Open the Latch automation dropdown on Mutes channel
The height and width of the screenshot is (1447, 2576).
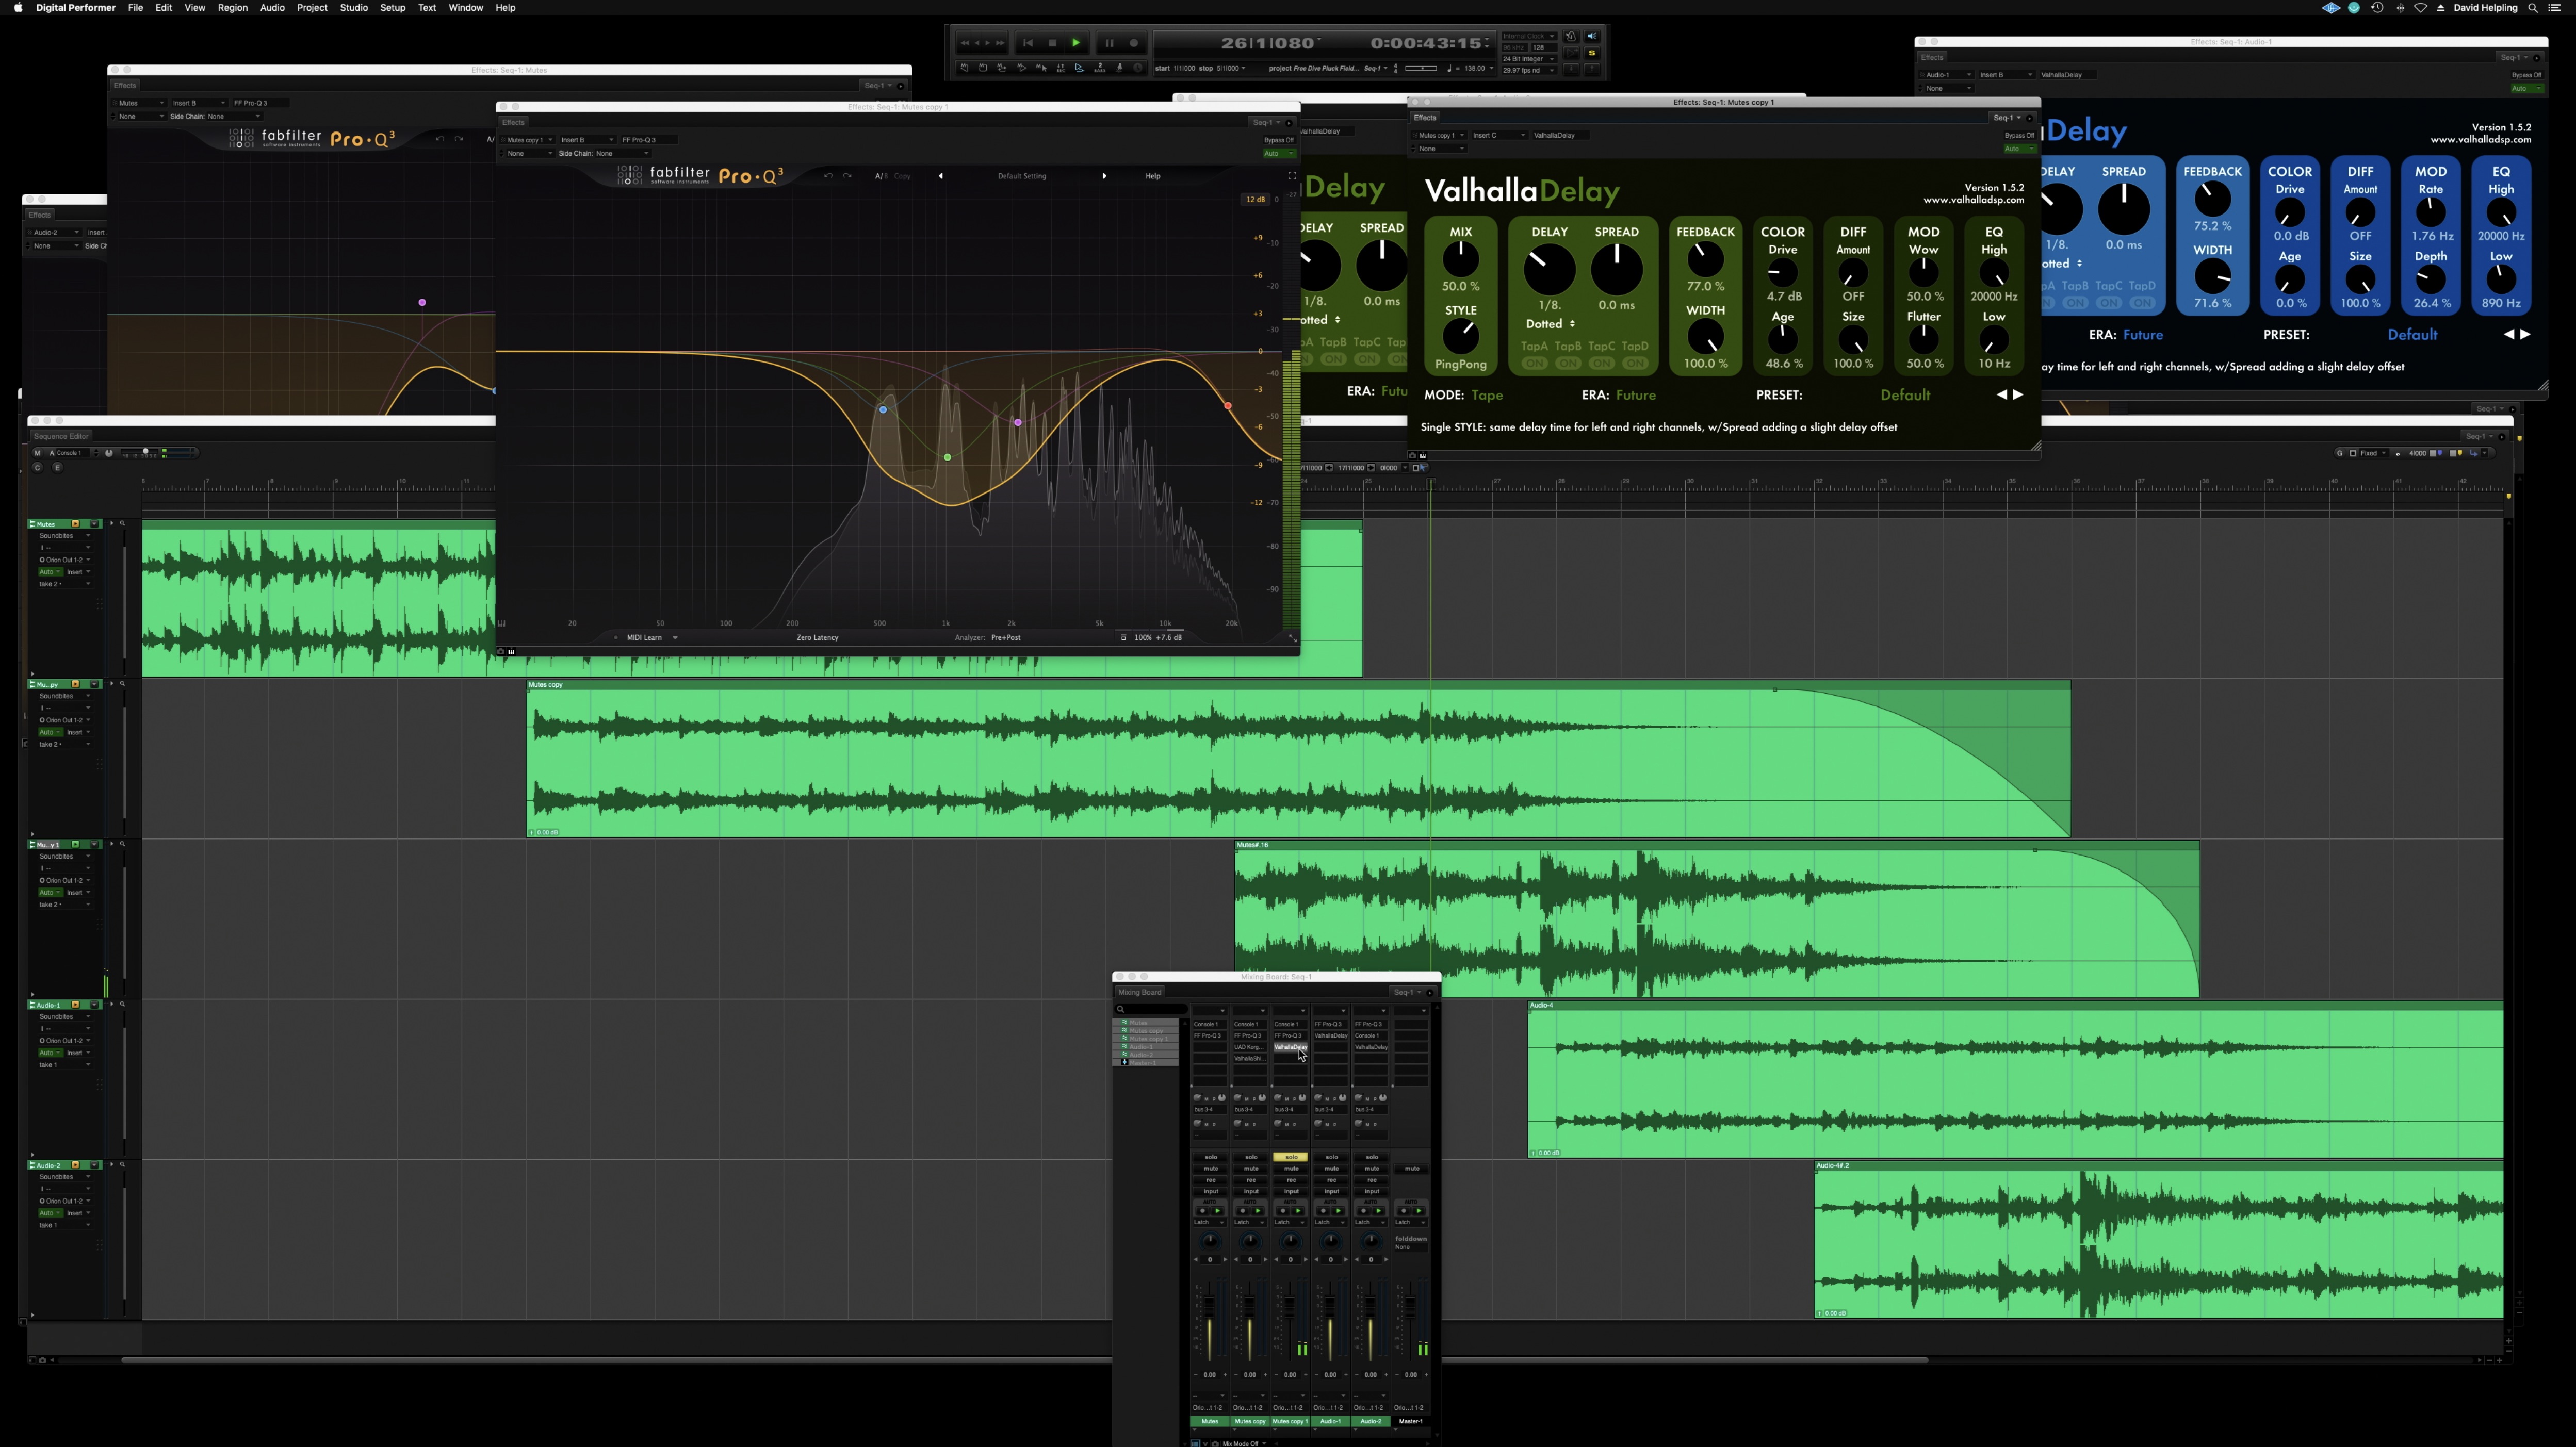1209,1222
